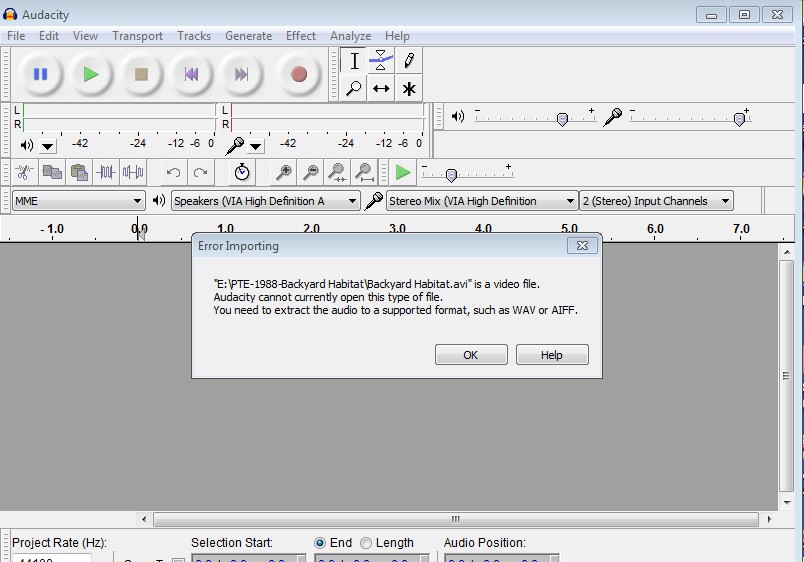Open the Transport menu
804x562 pixels.
pos(137,36)
